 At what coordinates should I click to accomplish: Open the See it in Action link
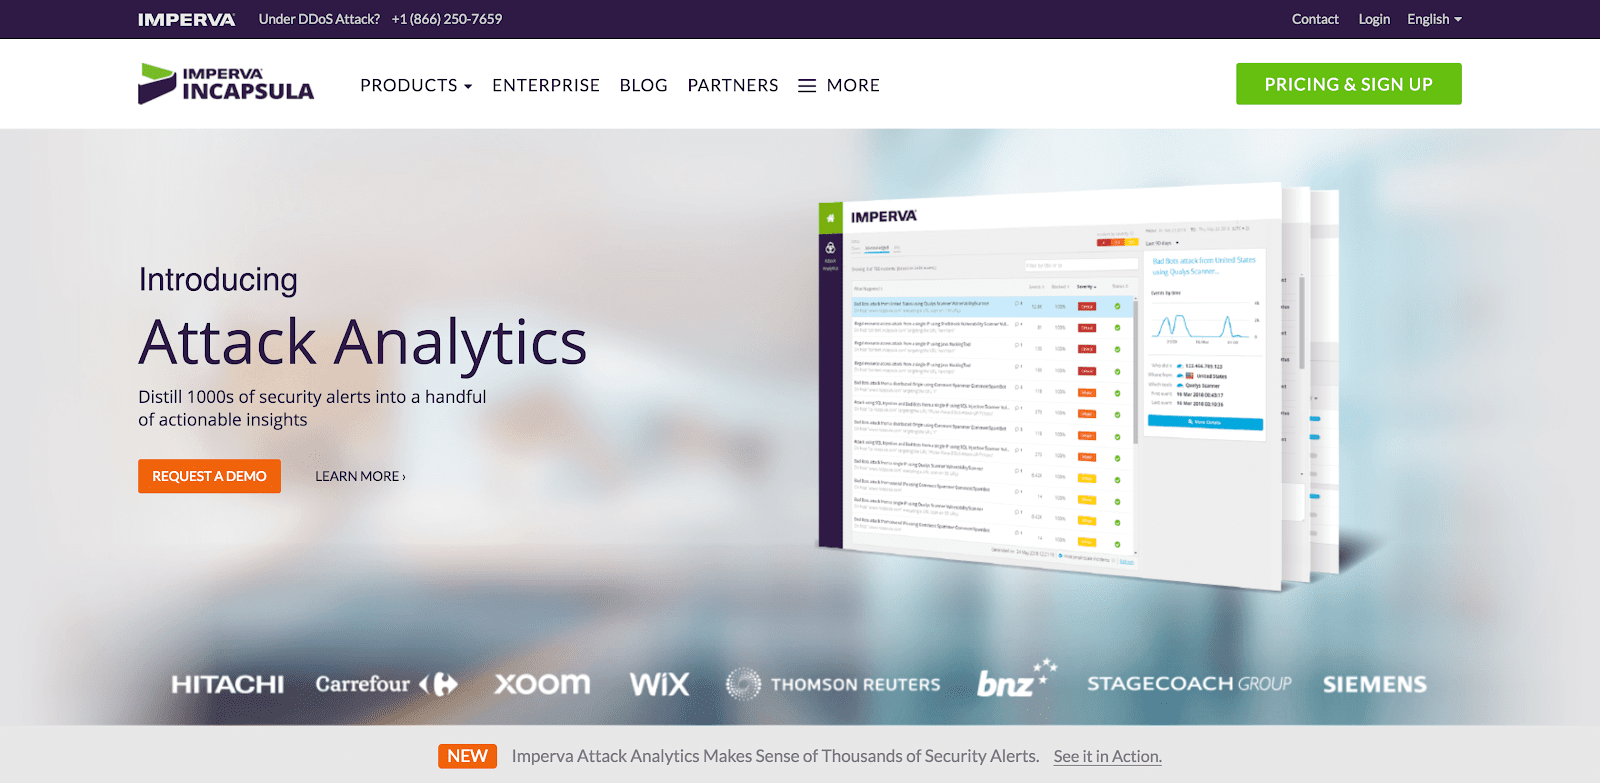pyautogui.click(x=1107, y=756)
